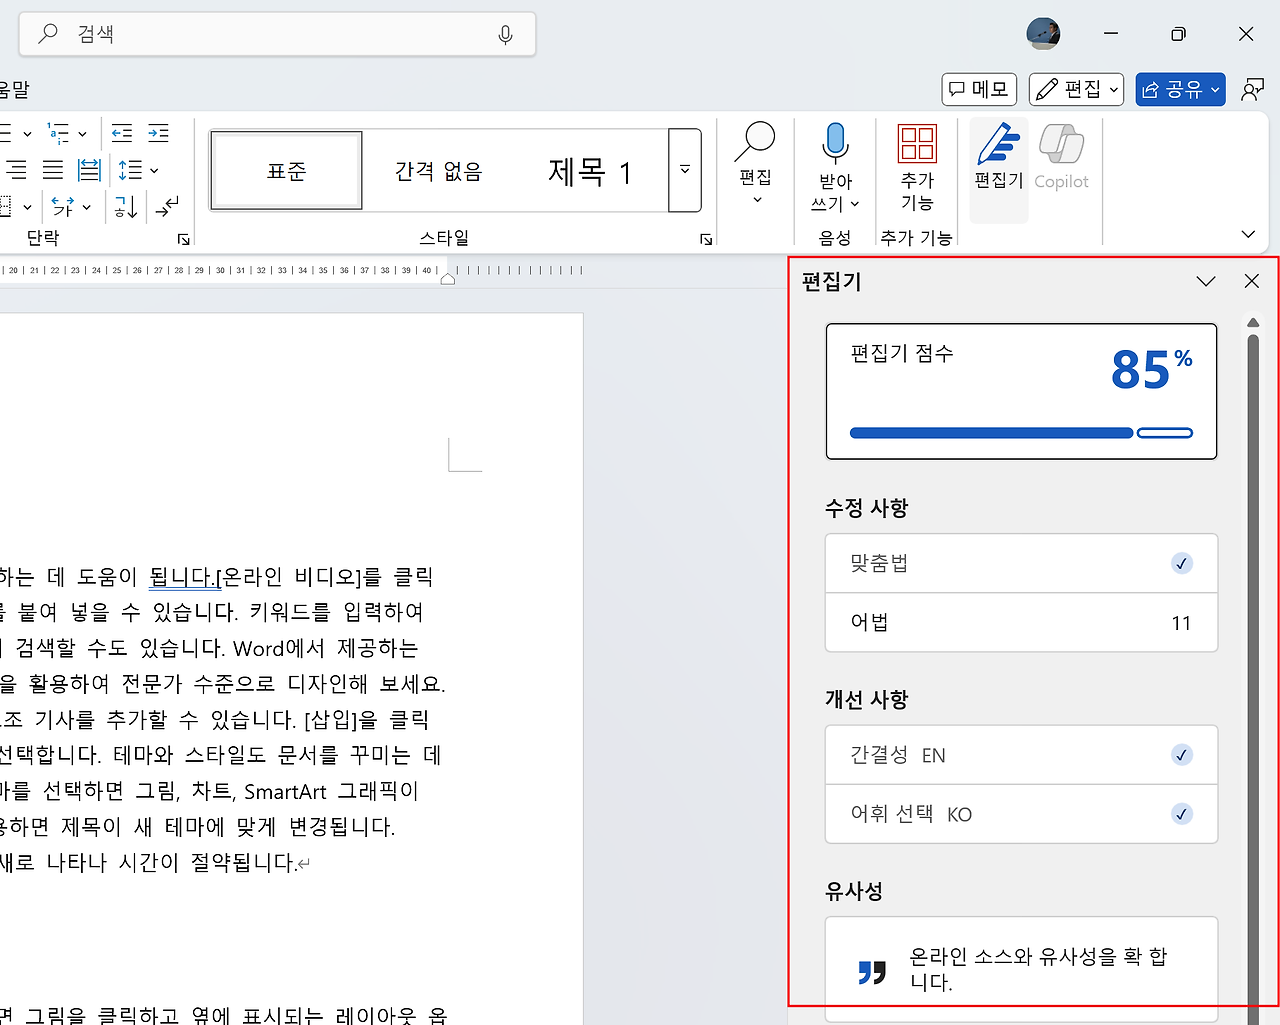Toggle 양쪽 맞춤 justify alignment

click(x=53, y=169)
